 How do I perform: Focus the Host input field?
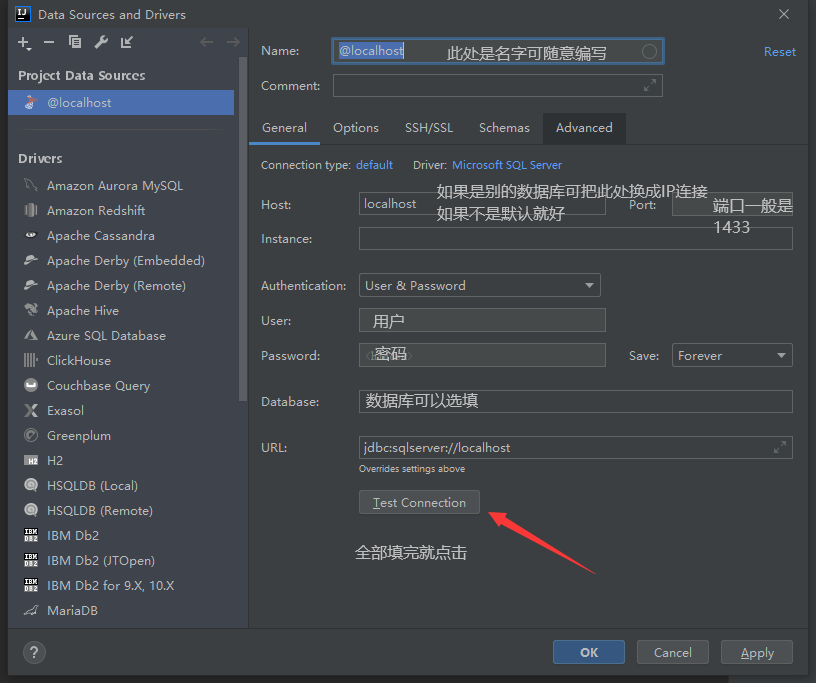(x=482, y=204)
